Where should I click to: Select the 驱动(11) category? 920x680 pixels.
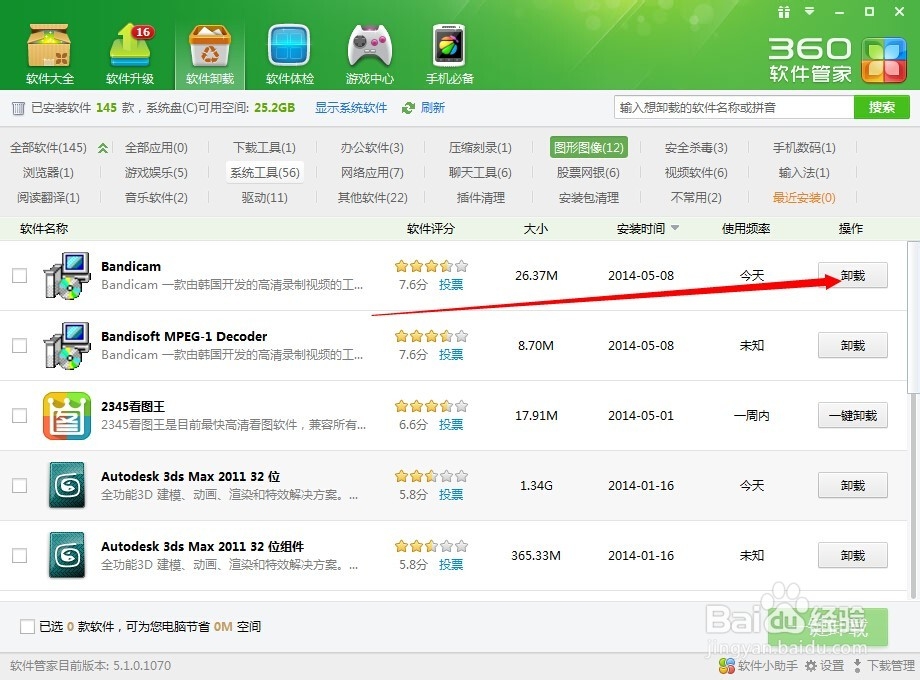click(x=265, y=198)
